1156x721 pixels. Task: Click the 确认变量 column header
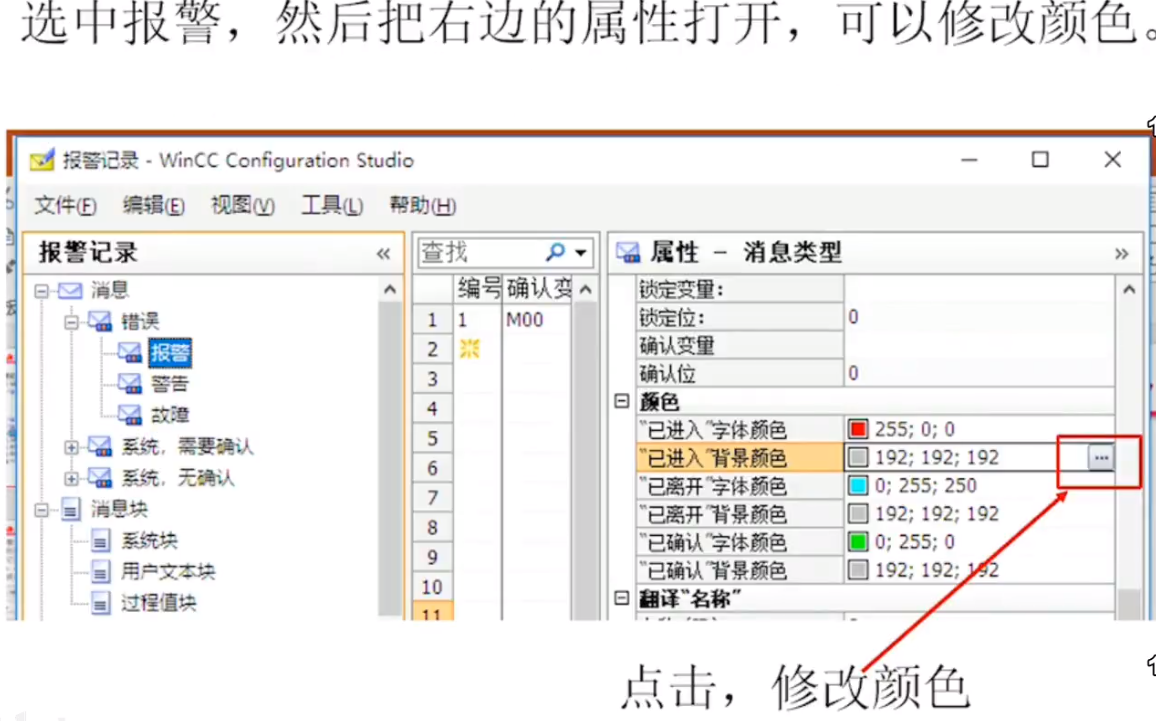[537, 289]
